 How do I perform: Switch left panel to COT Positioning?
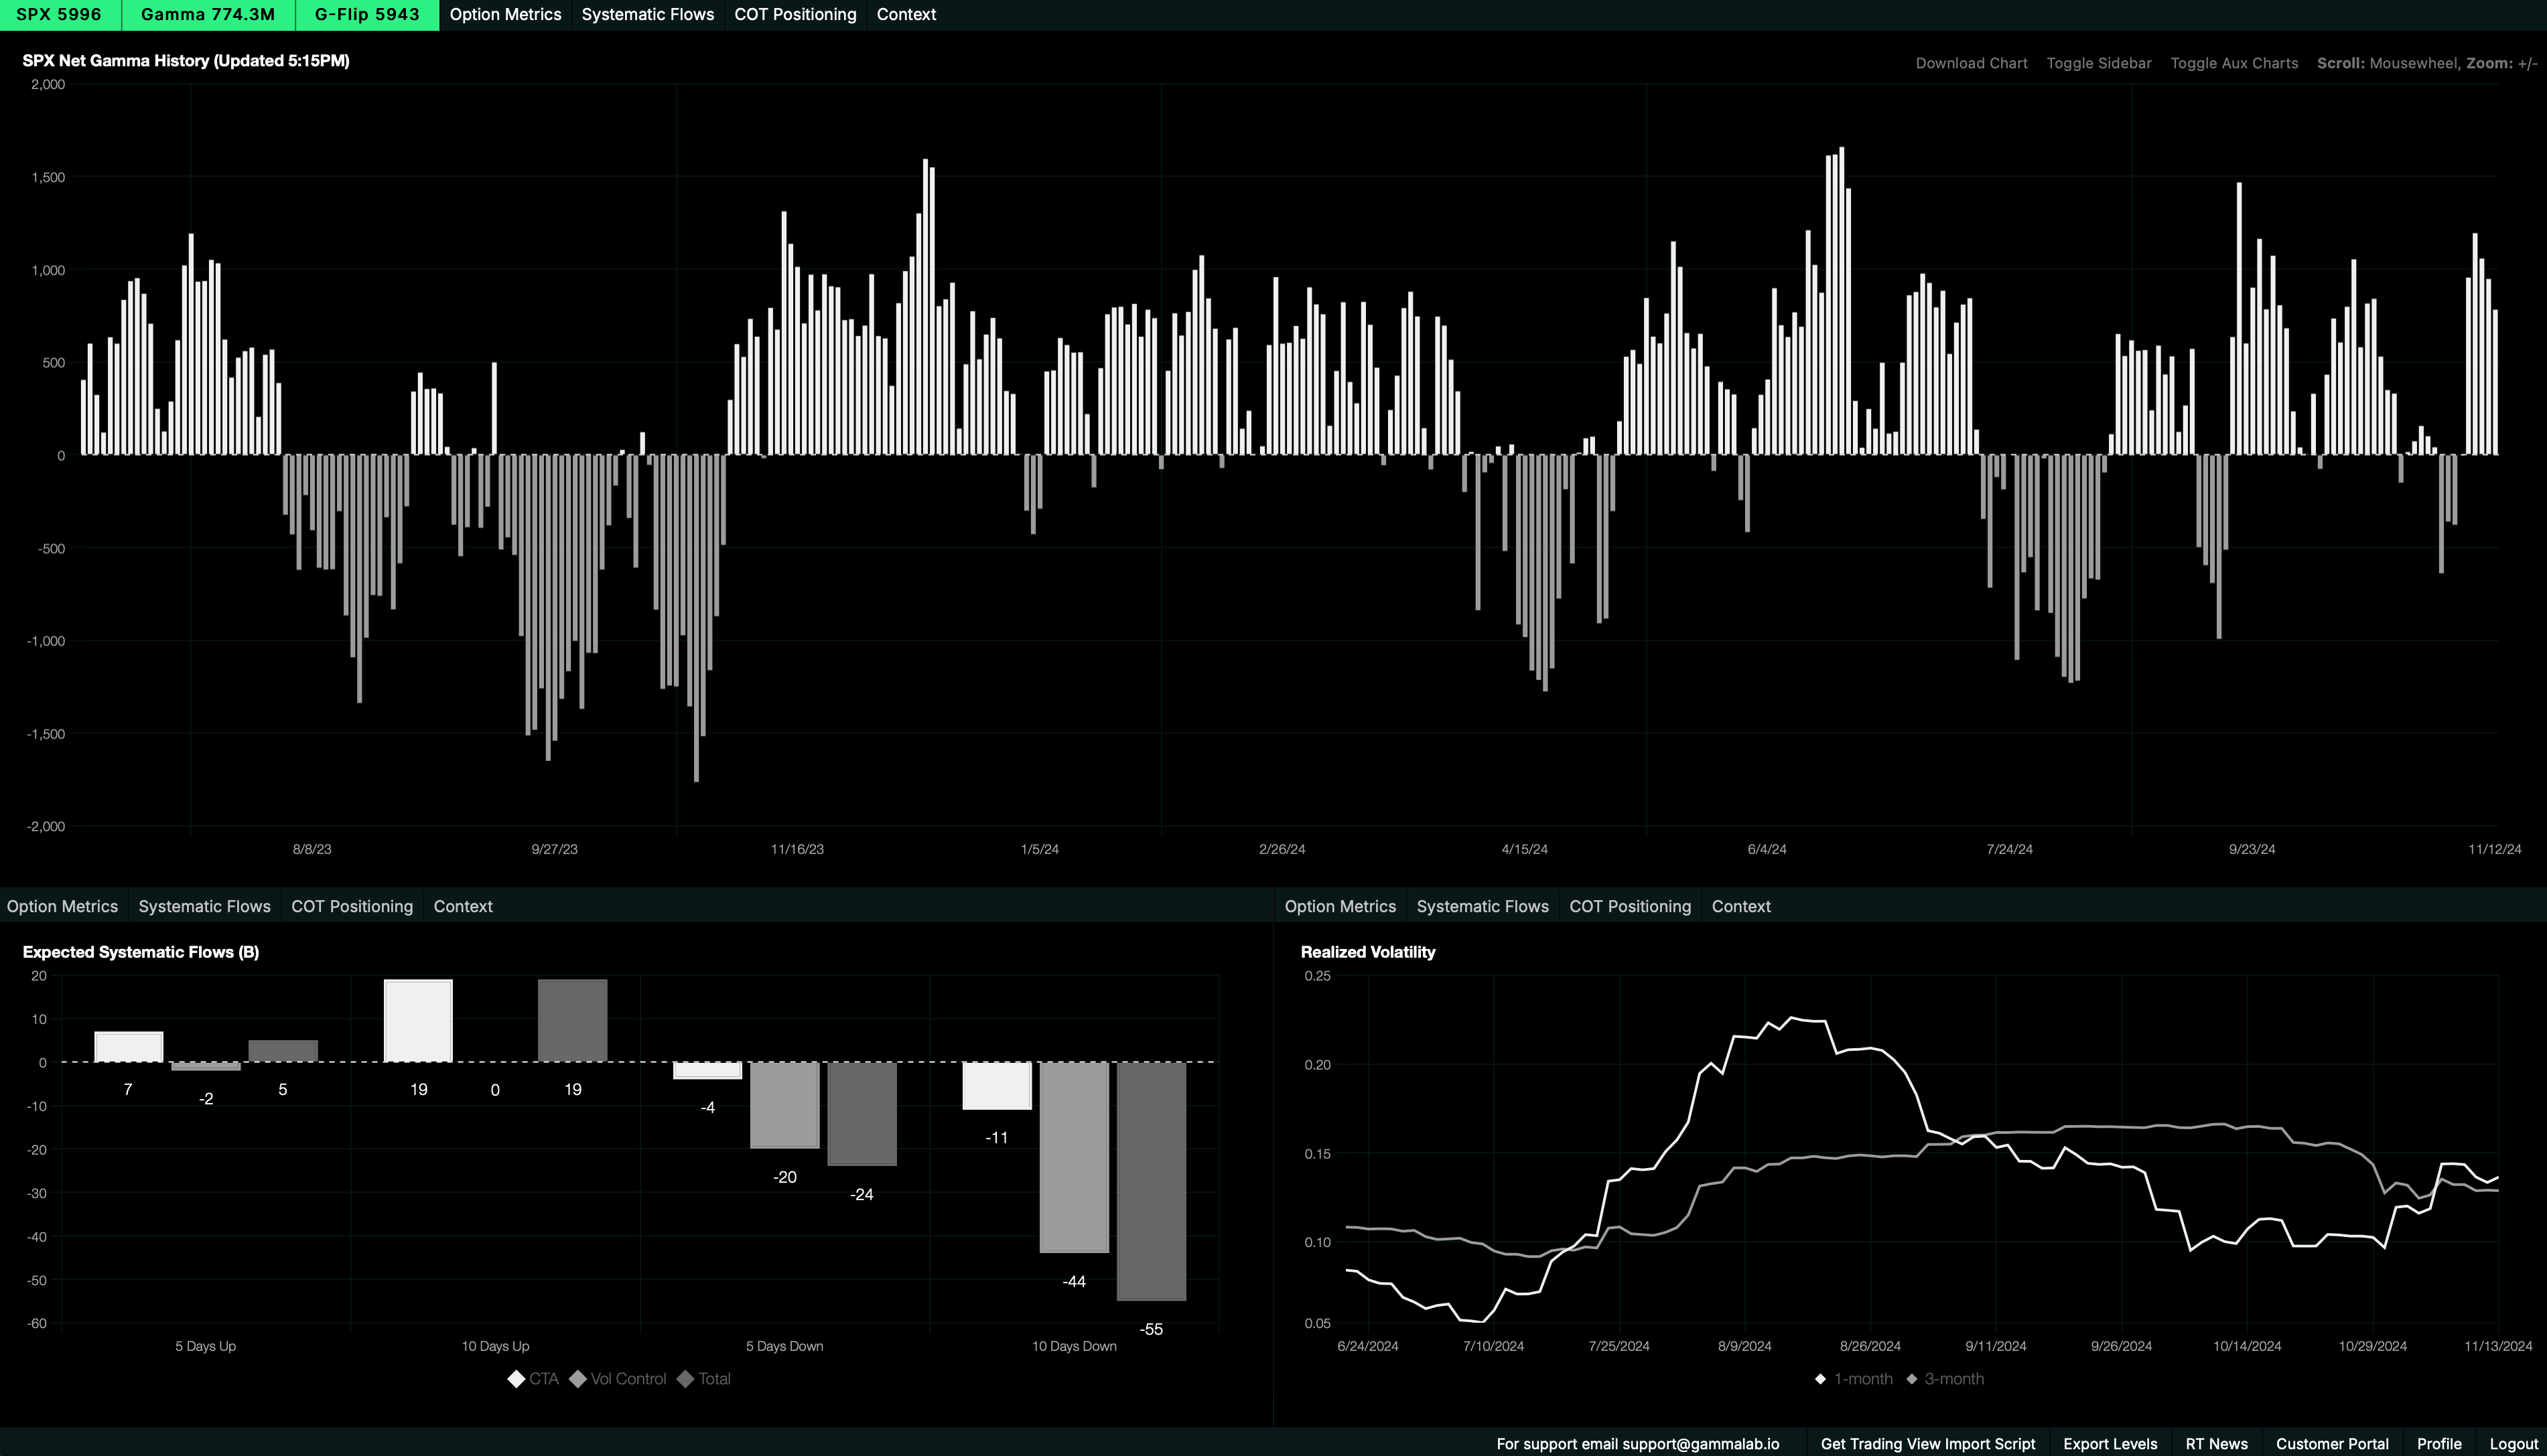click(x=352, y=906)
